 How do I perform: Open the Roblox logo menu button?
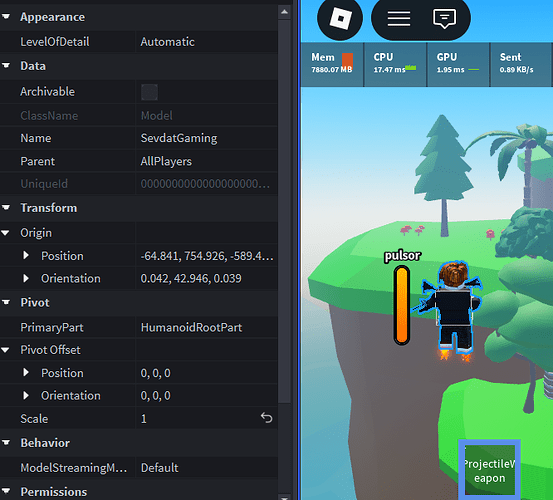pos(340,18)
